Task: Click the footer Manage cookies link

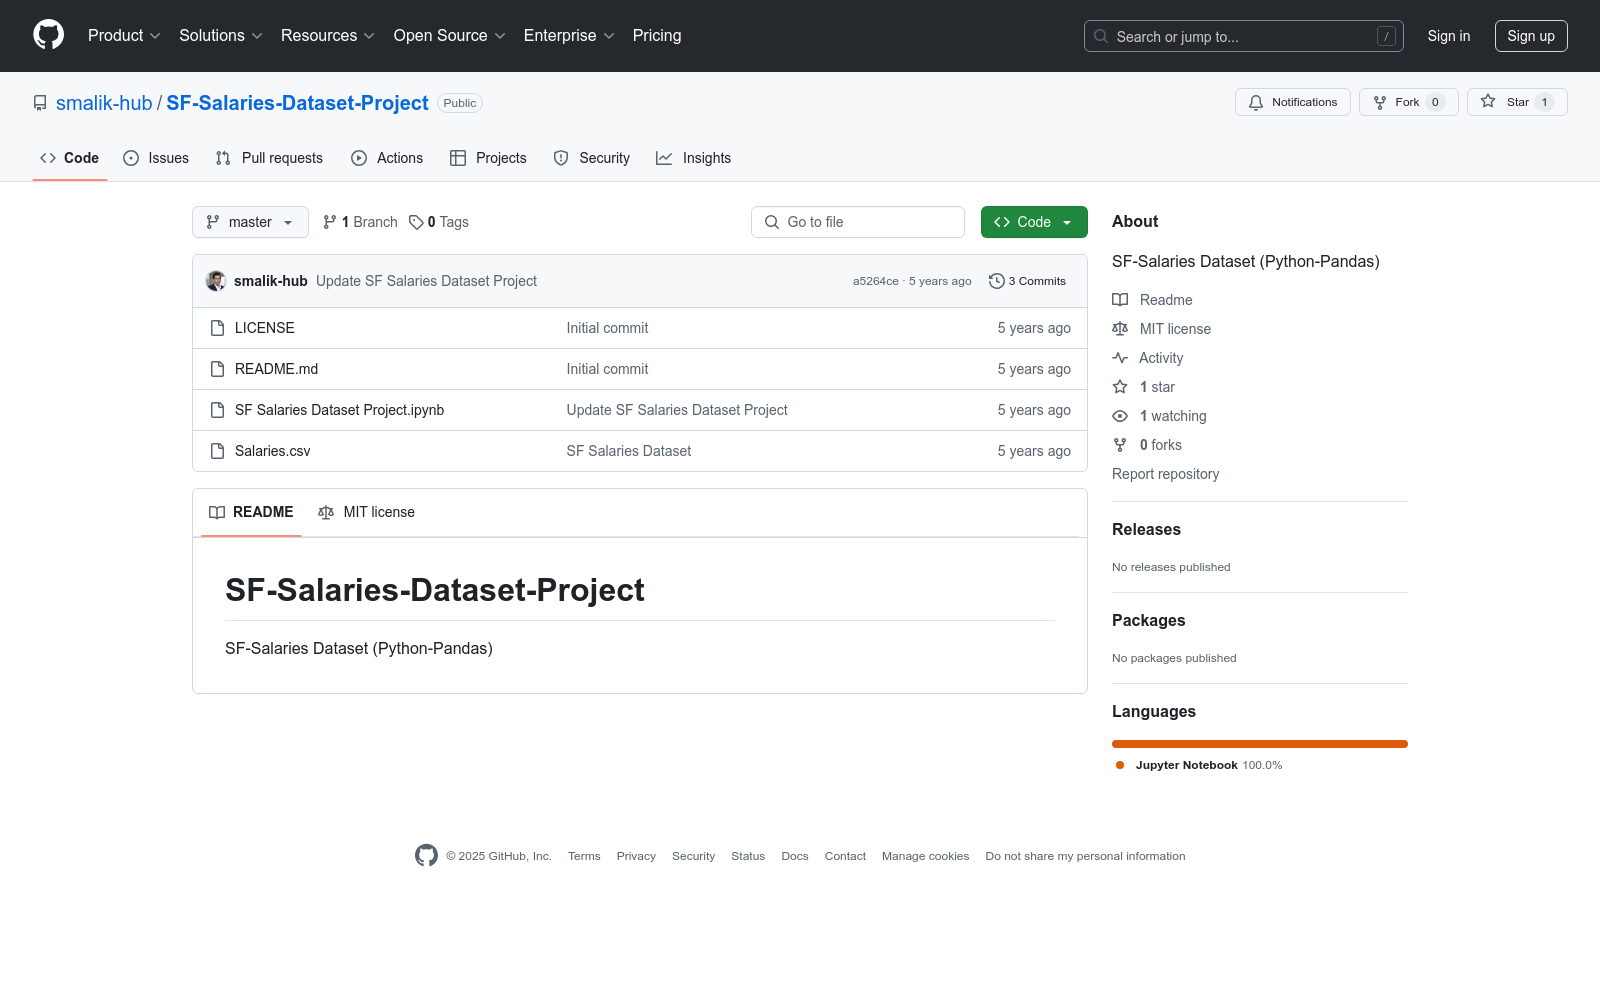Action: pyautogui.click(x=926, y=856)
